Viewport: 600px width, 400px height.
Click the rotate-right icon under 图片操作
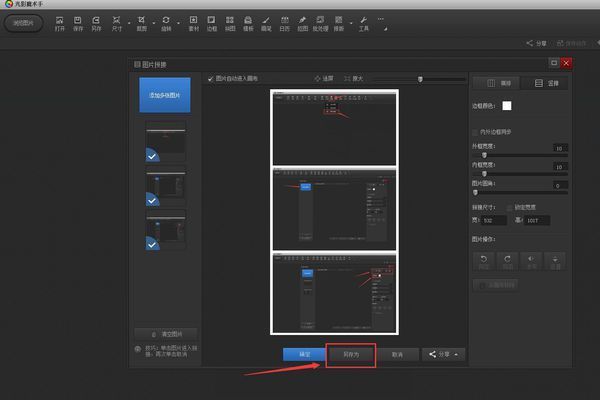[507, 260]
